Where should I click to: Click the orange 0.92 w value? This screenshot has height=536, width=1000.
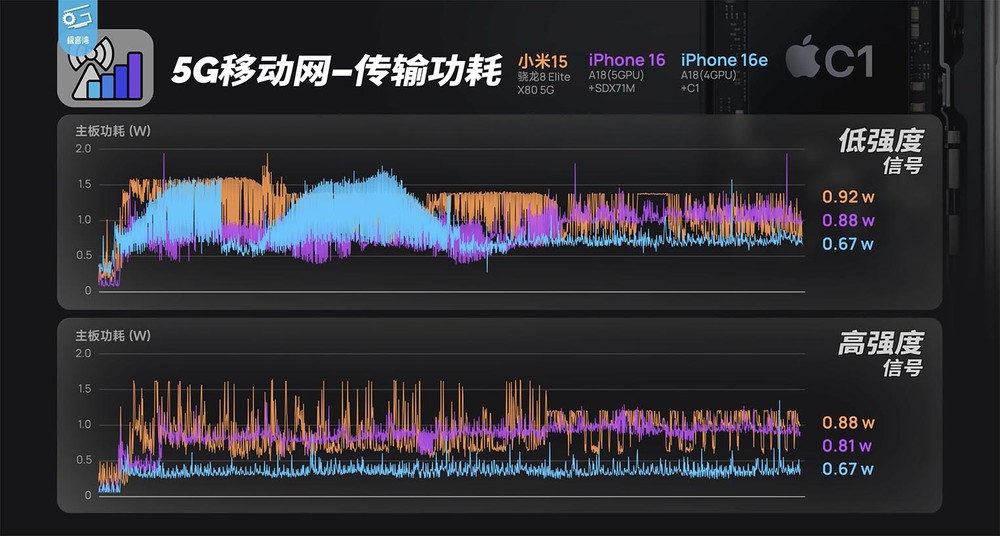(x=848, y=197)
